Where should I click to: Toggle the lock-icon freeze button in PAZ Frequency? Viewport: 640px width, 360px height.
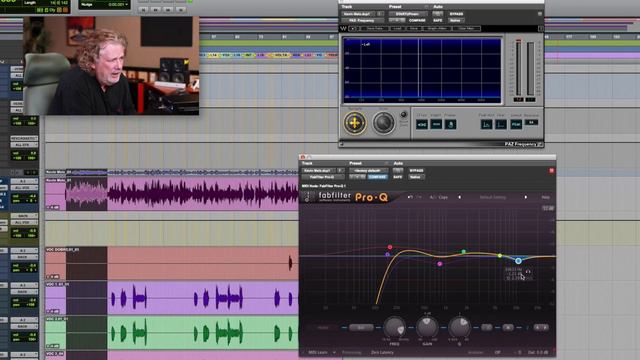[x=450, y=124]
